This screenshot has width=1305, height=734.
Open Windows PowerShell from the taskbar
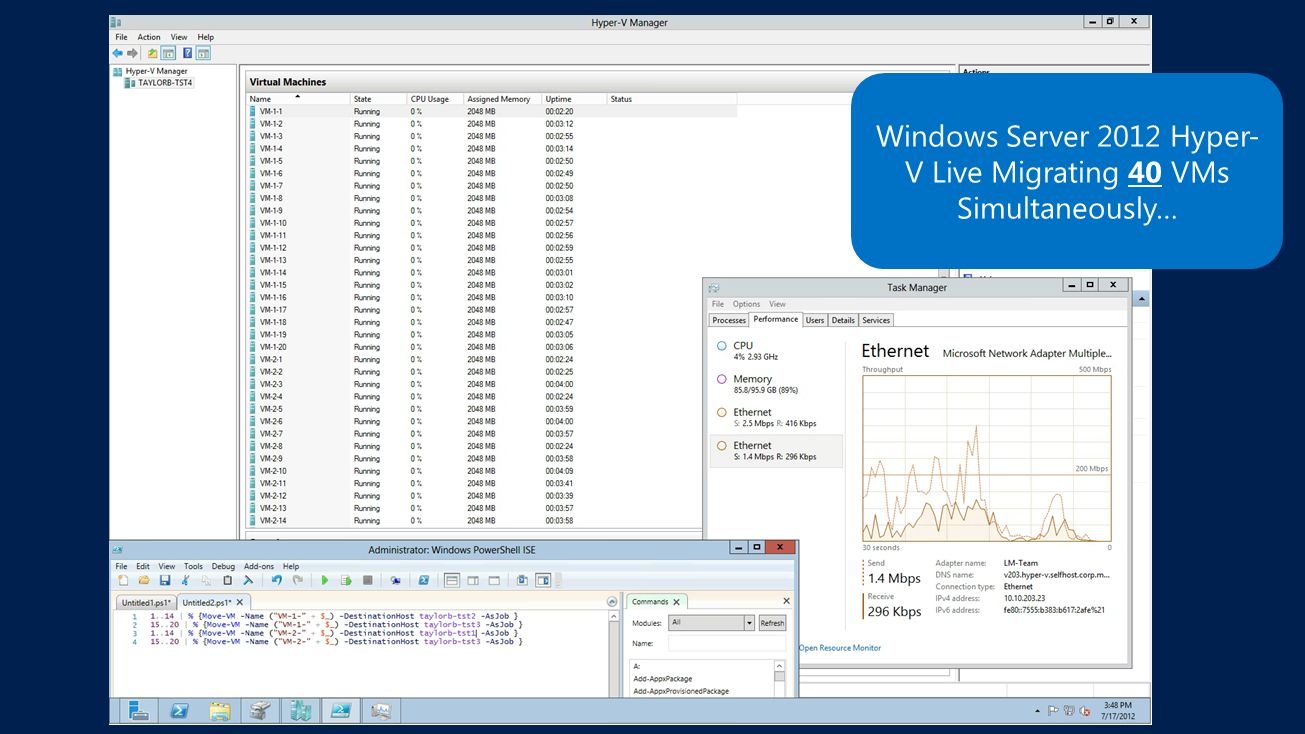(x=179, y=711)
